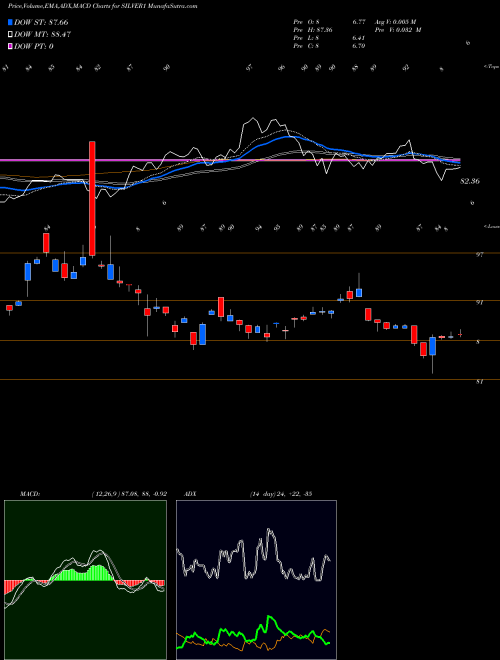Open the MACD histogram chart panel
This screenshot has width=500, height=660.
pyautogui.click(x=85, y=580)
